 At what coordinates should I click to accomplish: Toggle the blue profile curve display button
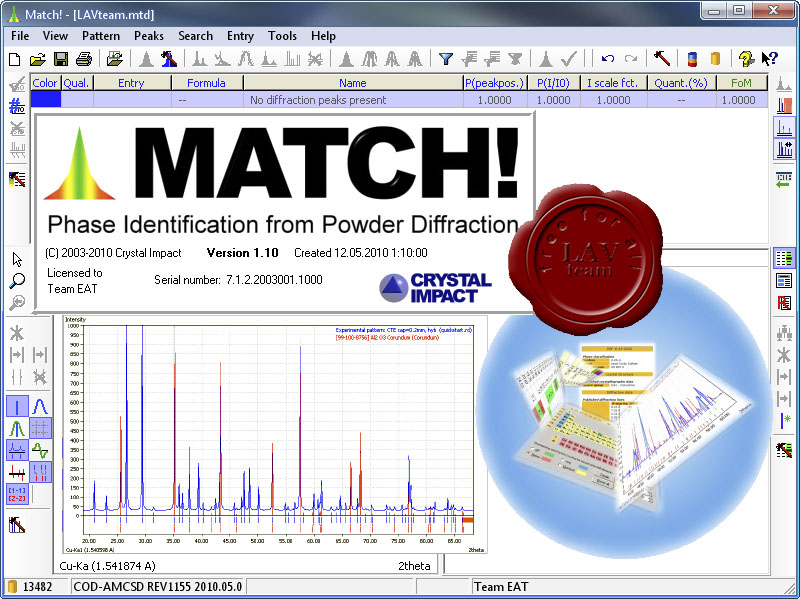[x=40, y=407]
